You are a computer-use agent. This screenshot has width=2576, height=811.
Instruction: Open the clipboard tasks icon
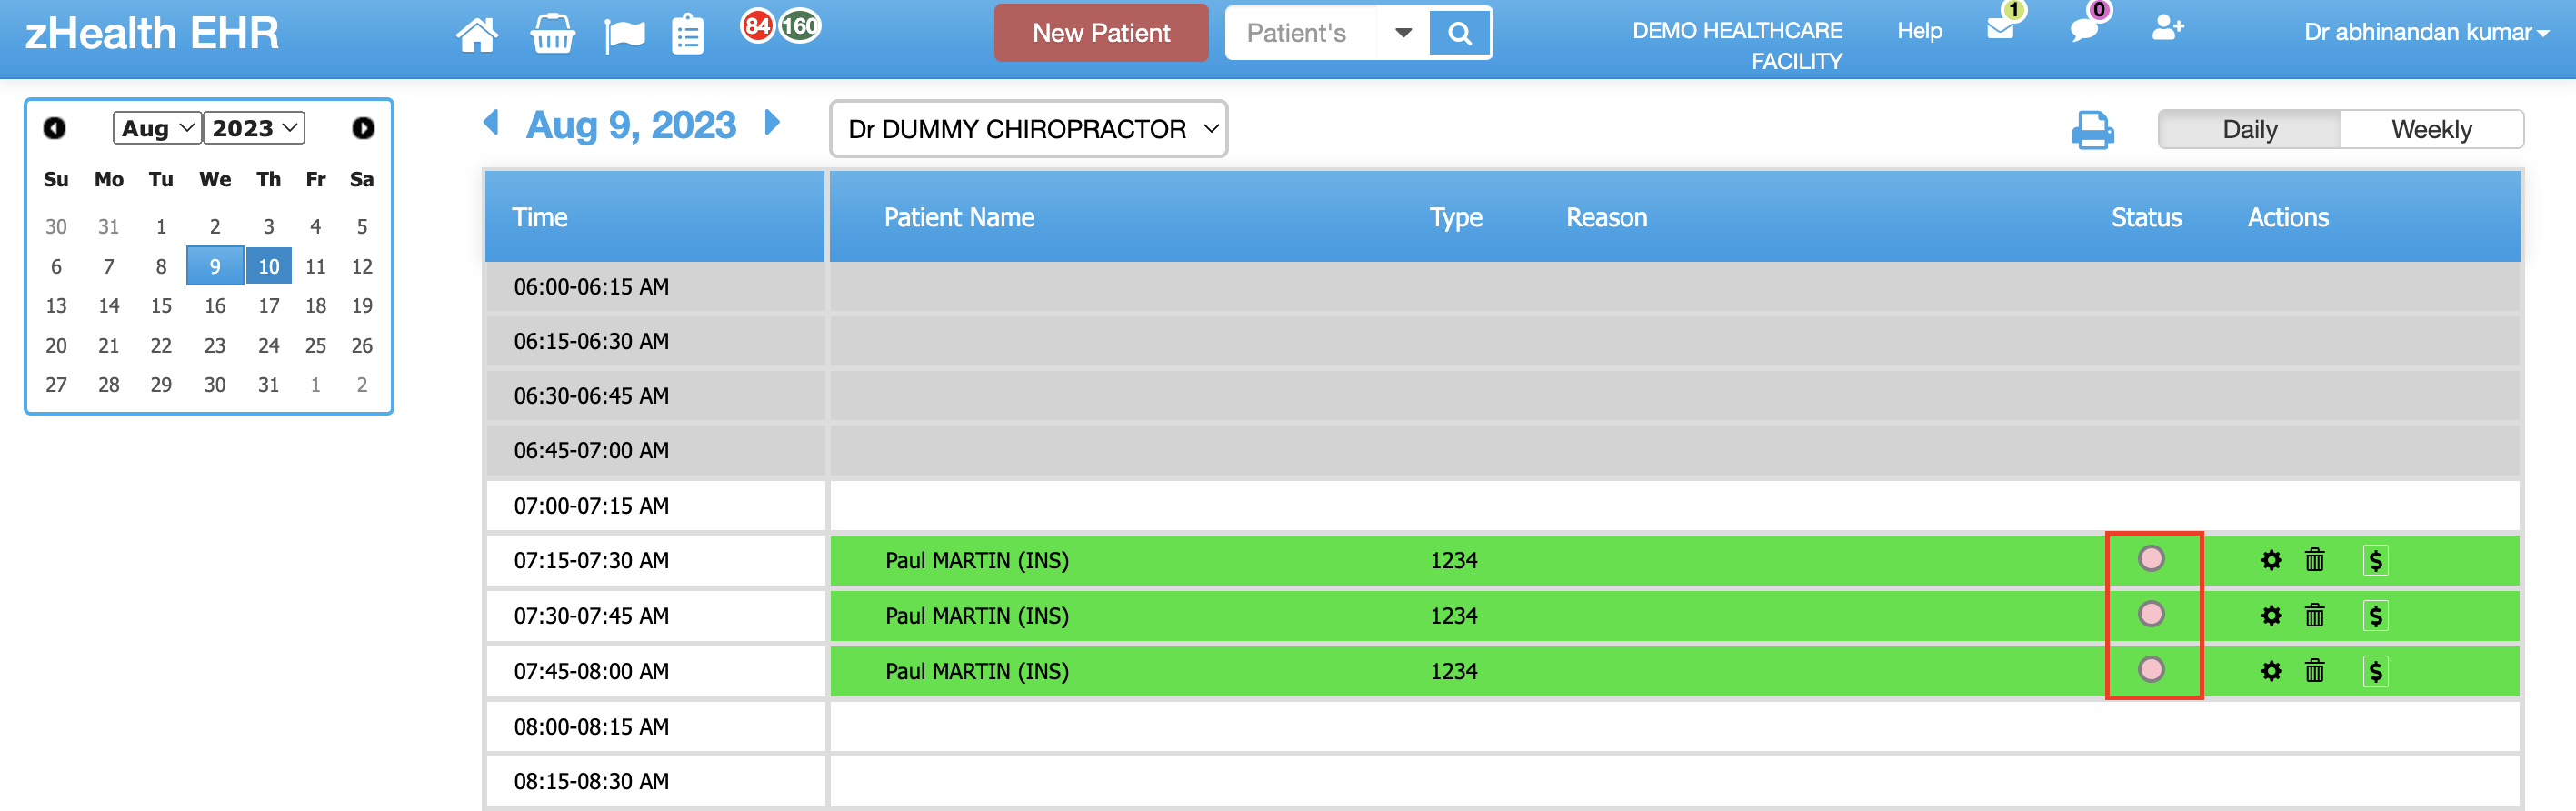pyautogui.click(x=687, y=35)
